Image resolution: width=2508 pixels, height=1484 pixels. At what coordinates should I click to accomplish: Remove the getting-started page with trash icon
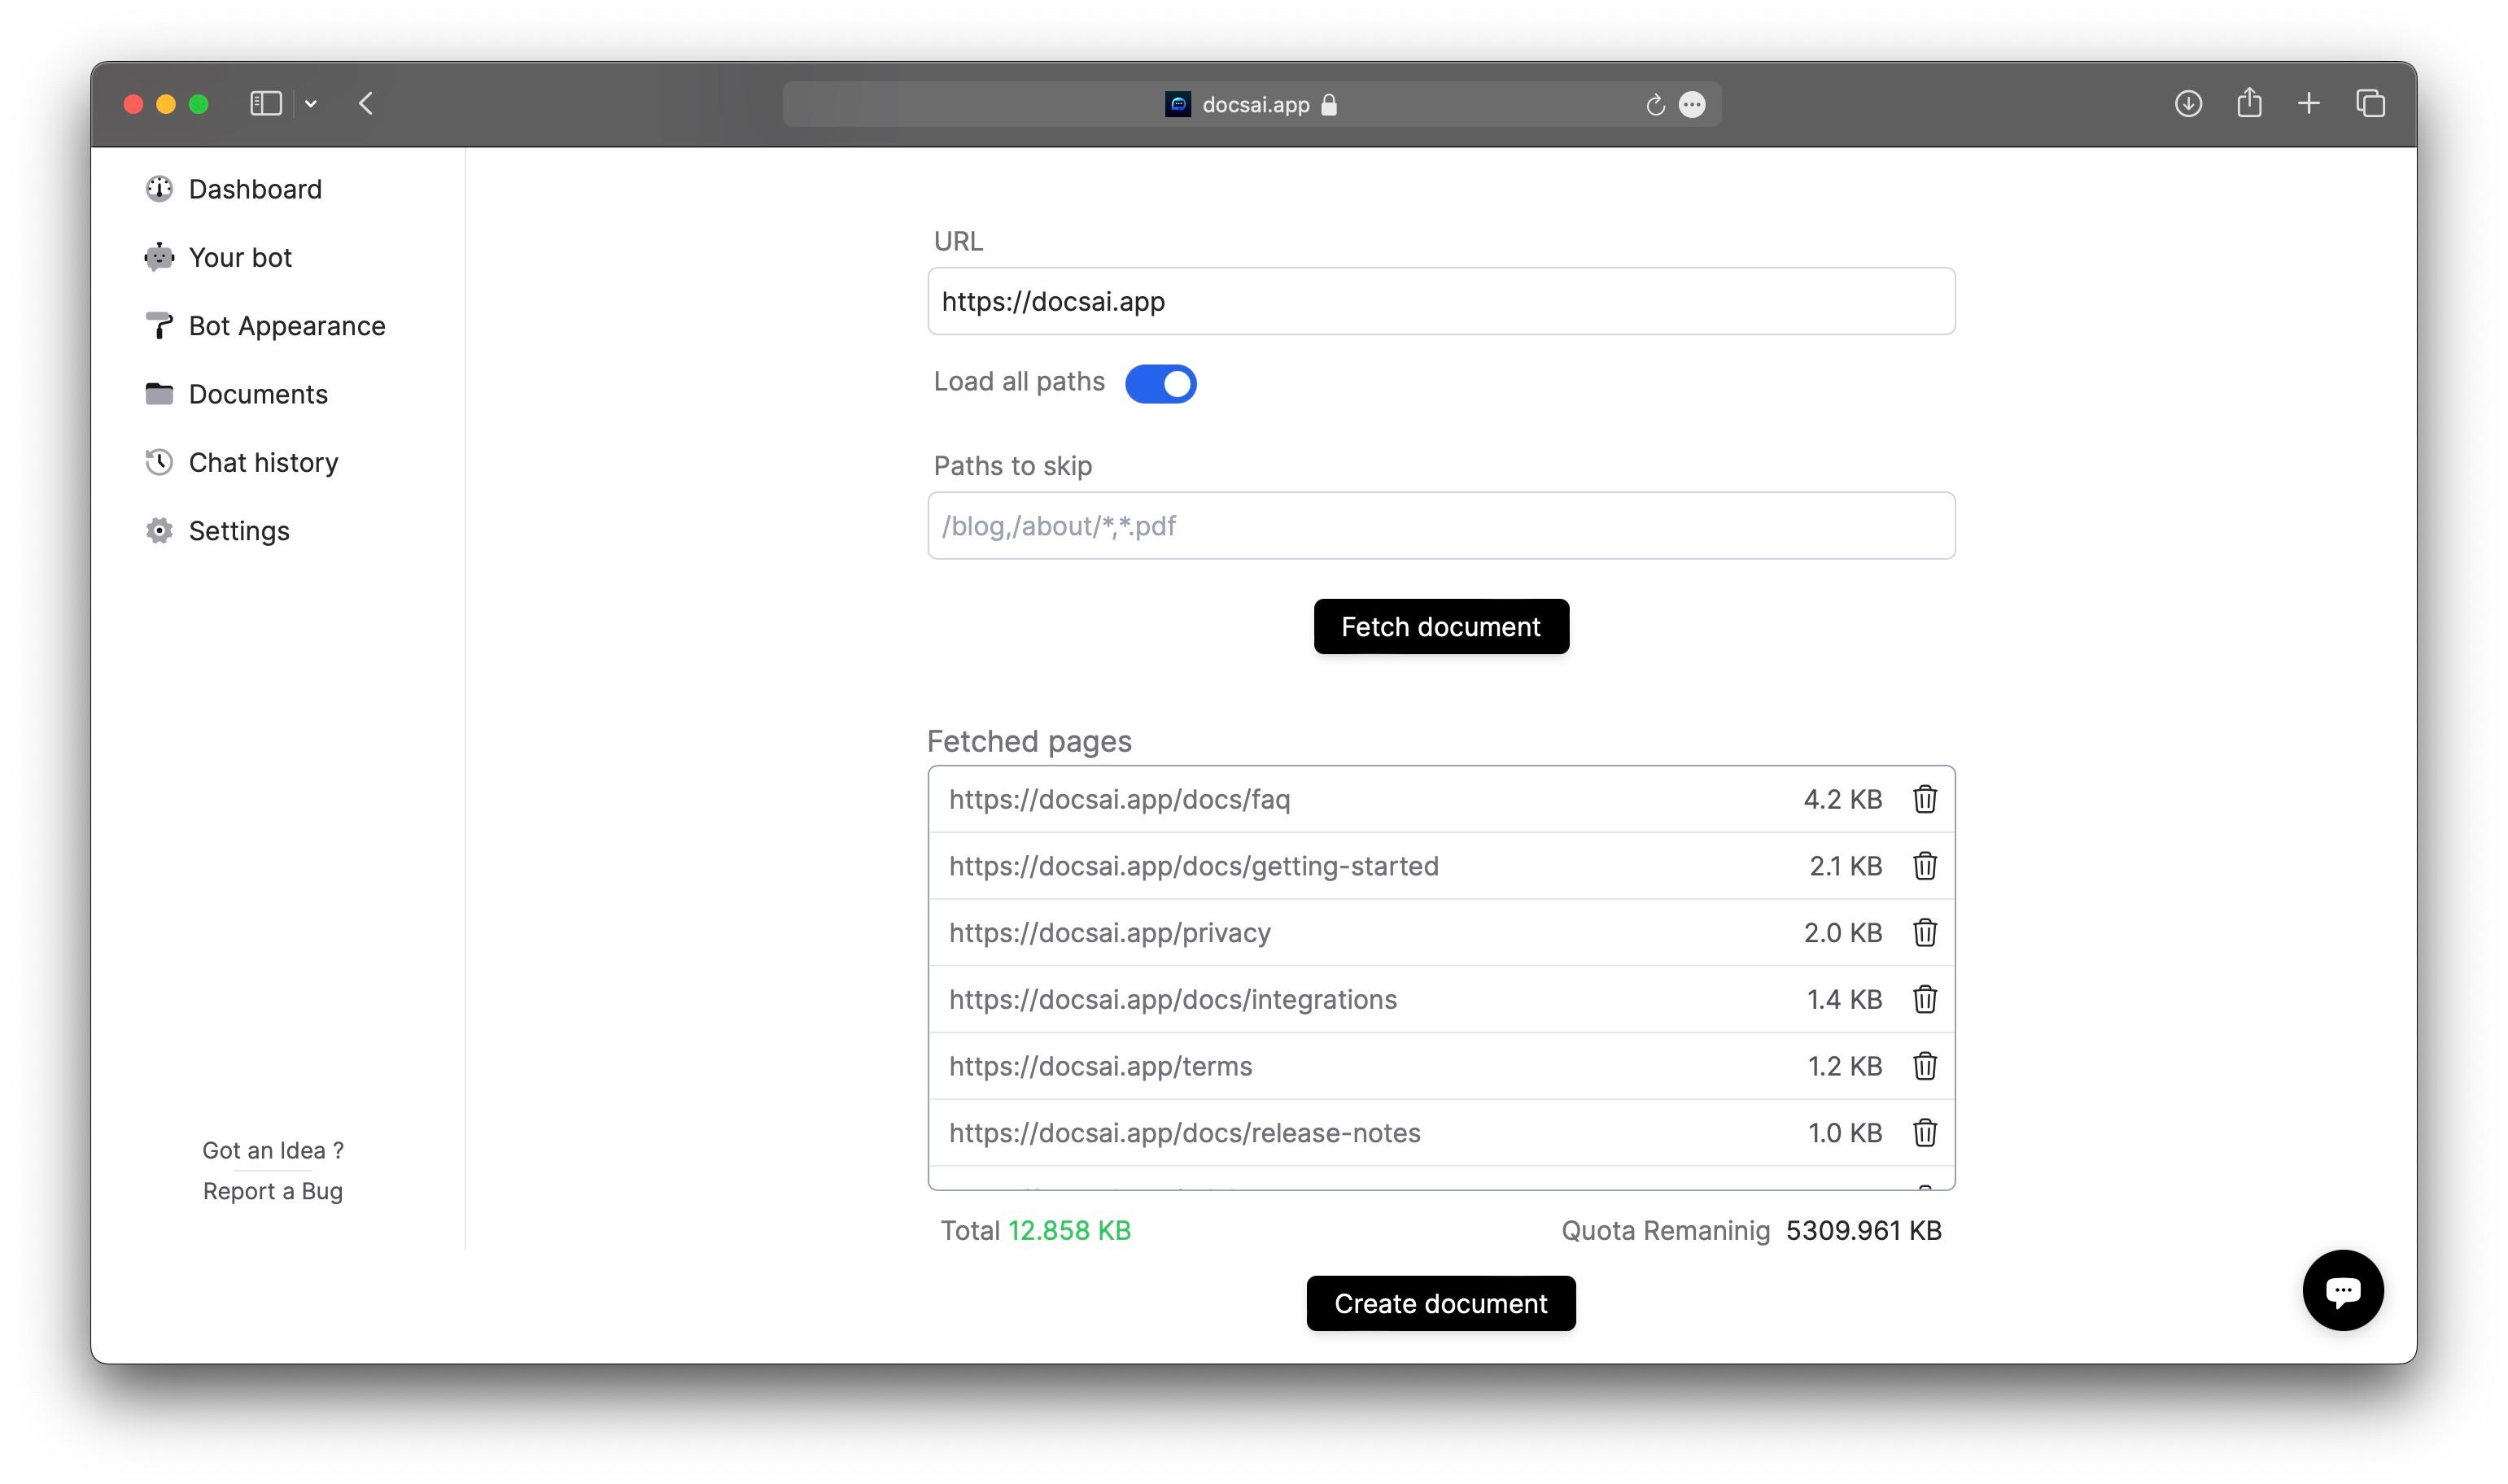coord(1924,866)
